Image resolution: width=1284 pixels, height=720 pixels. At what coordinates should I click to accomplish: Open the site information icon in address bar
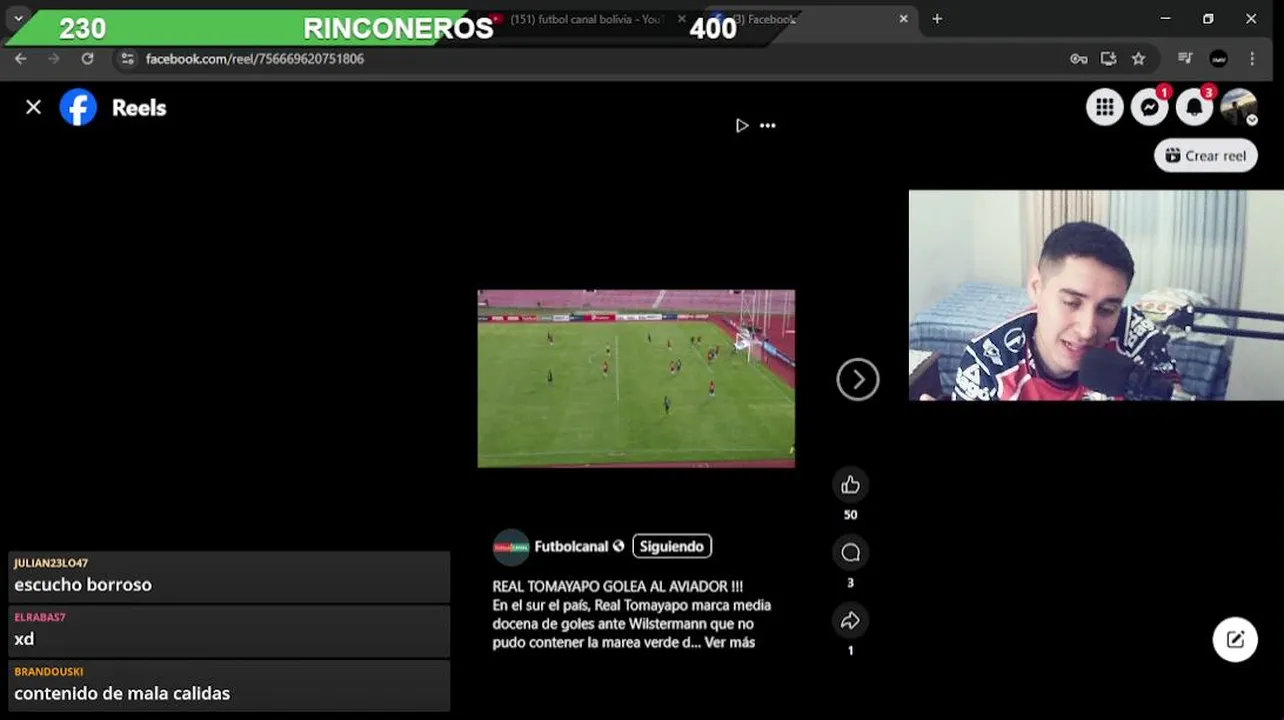point(127,59)
